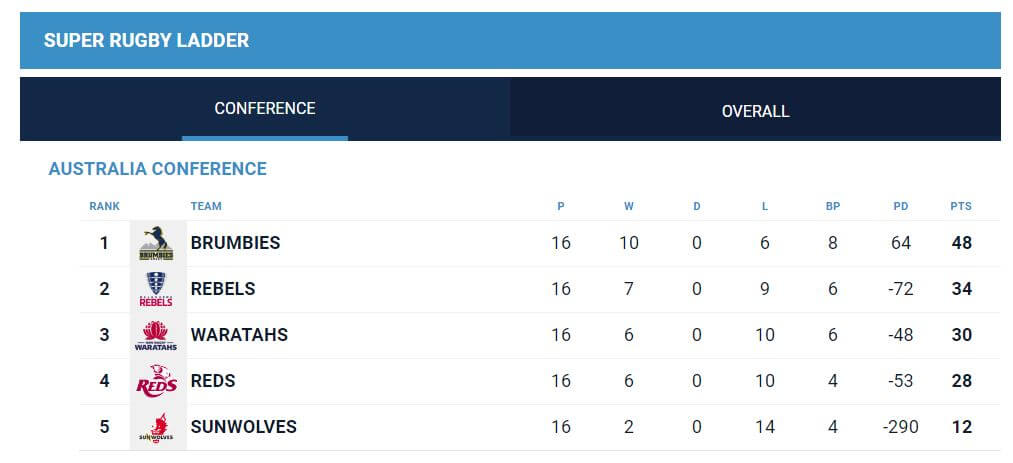Select the Conference tab

[x=265, y=109]
